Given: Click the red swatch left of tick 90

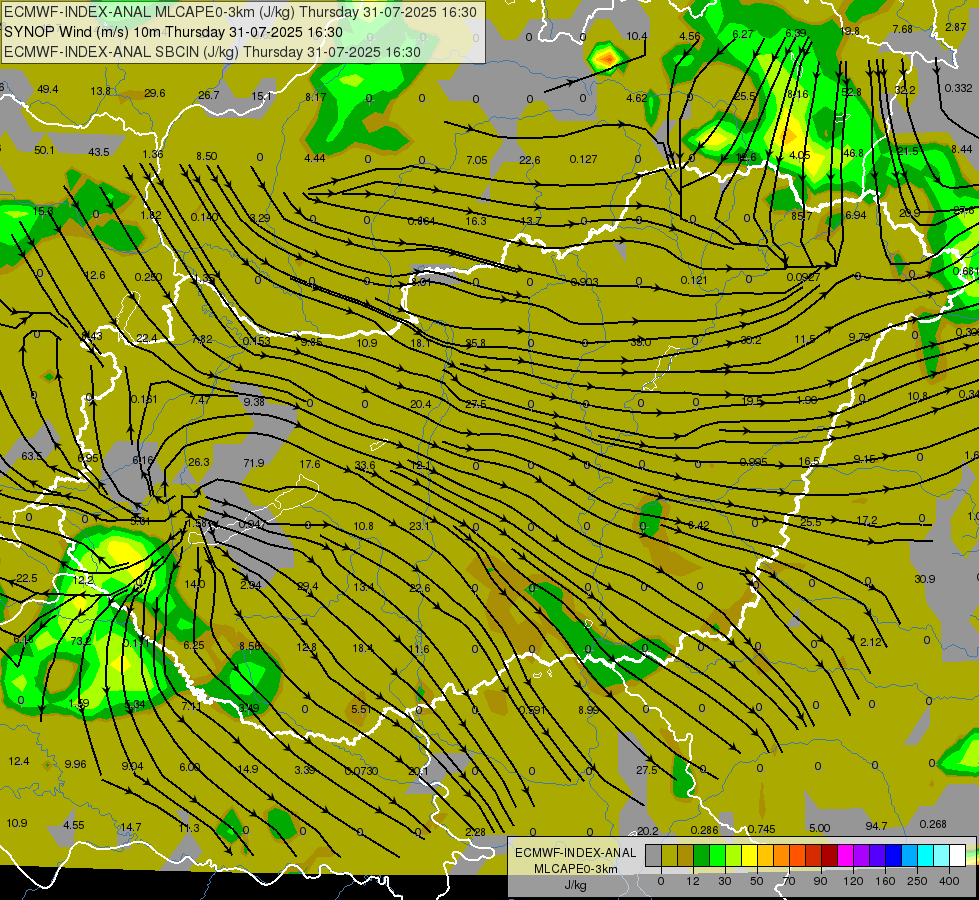Looking at the screenshot, I should pos(814,855).
